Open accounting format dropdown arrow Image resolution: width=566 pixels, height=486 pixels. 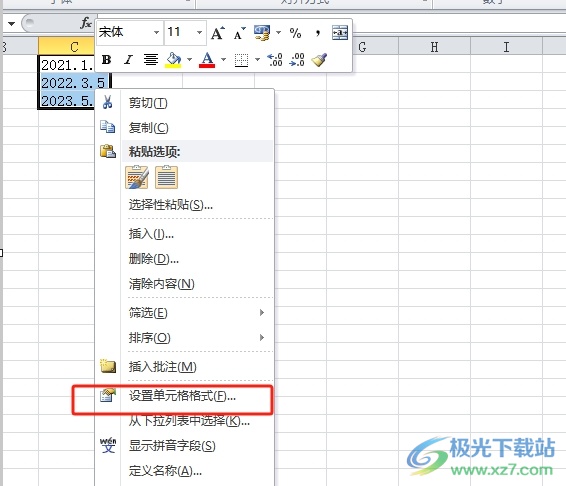pos(278,33)
